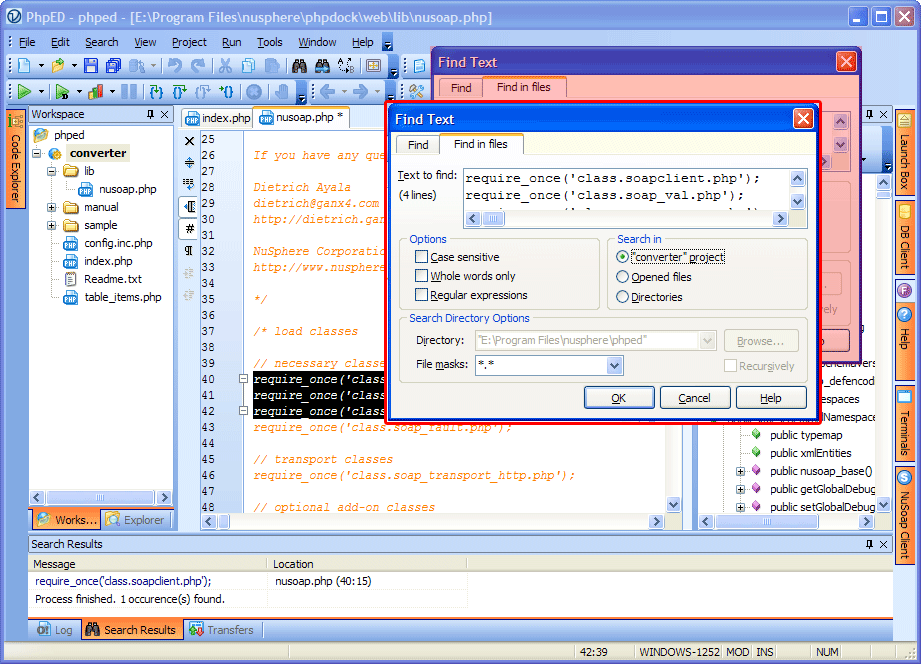
Task: Click the Step Out debug icon
Action: coord(203,91)
